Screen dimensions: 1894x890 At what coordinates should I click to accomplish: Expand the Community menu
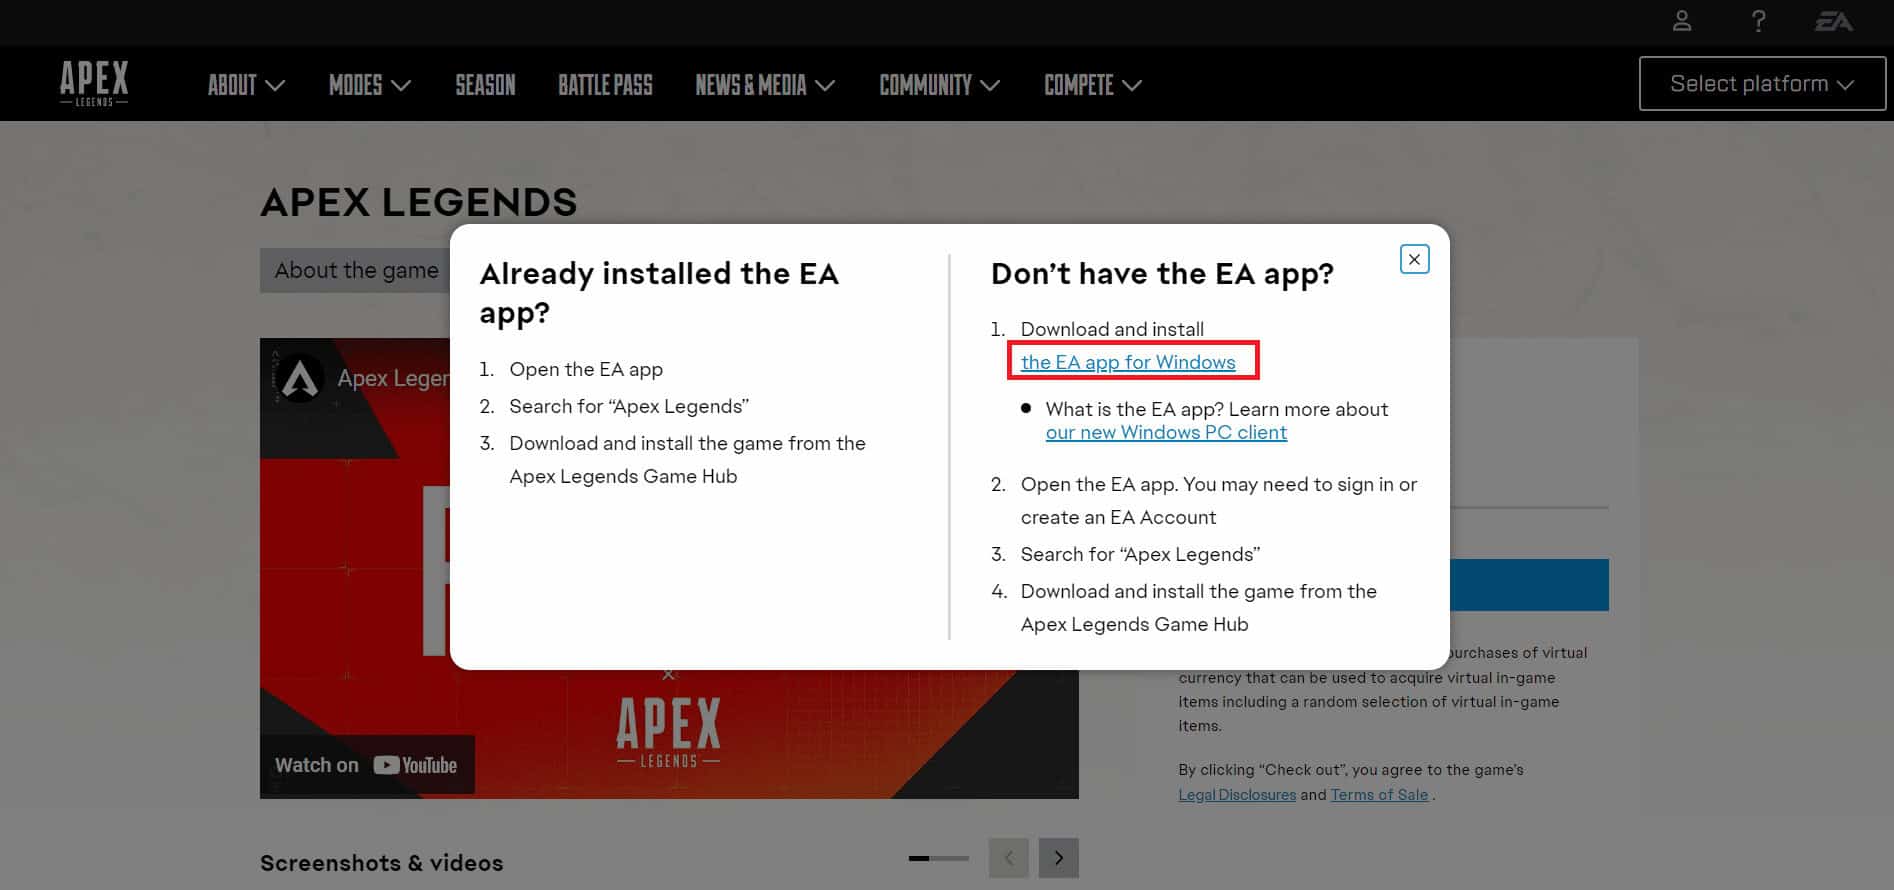[939, 85]
